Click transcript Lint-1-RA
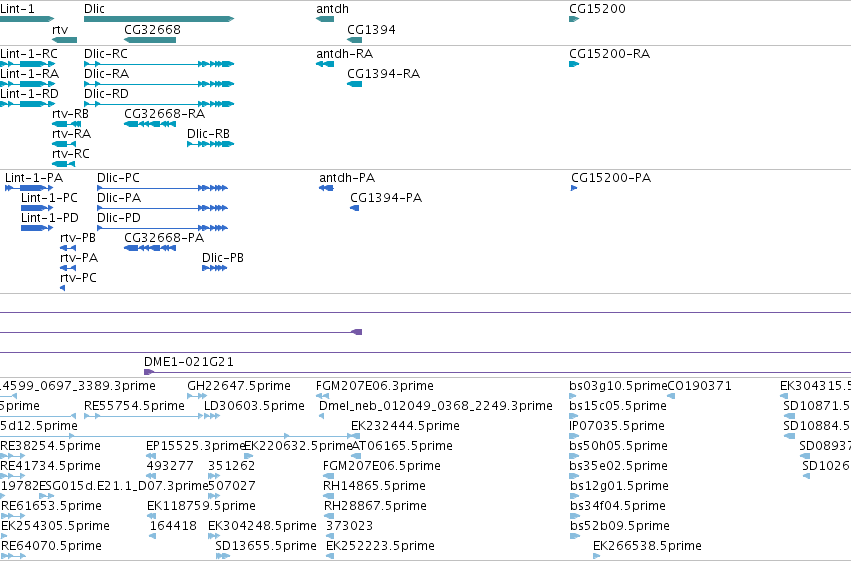Screen dimensions: 851x561 [x=28, y=84]
